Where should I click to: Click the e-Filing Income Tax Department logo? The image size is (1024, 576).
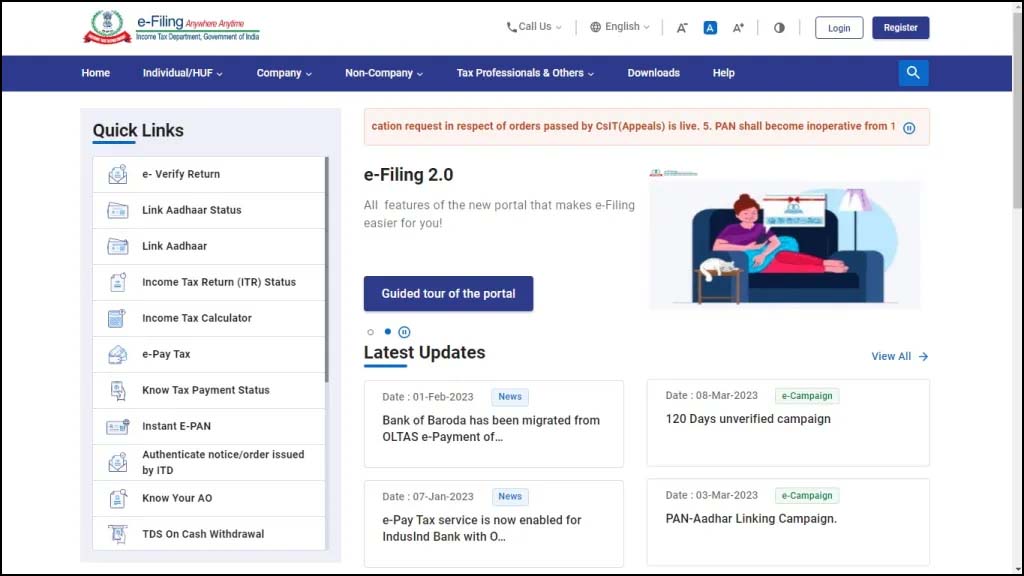pyautogui.click(x=171, y=27)
